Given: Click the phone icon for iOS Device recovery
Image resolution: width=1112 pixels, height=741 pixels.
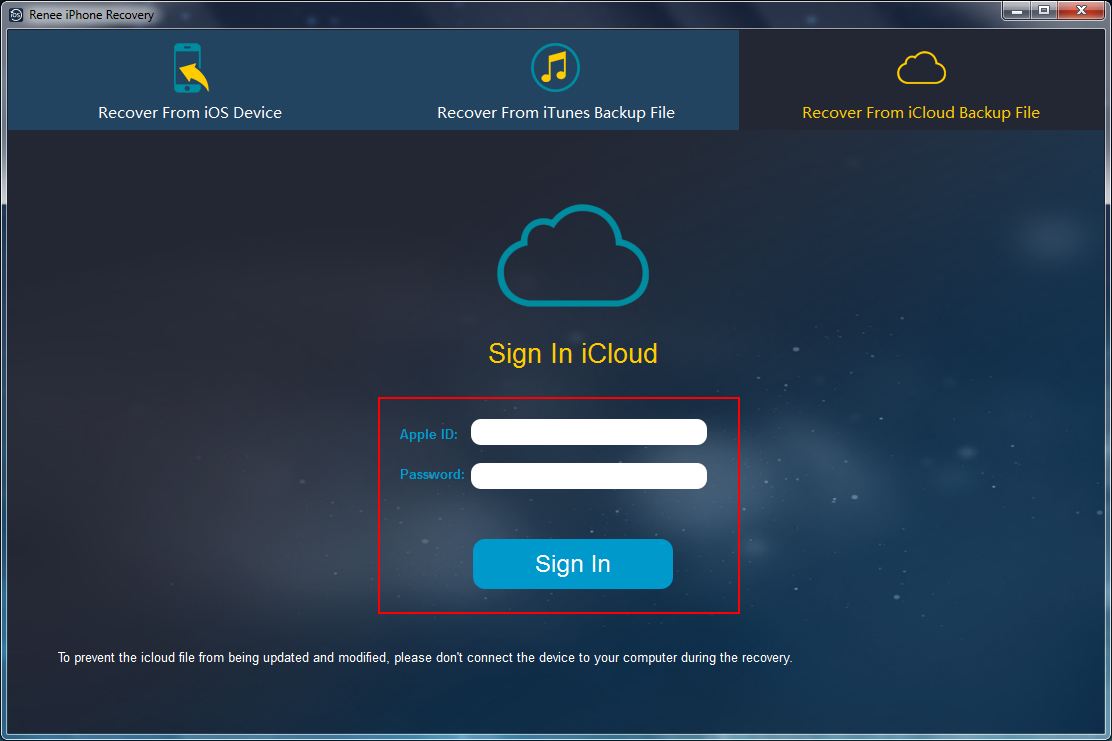Looking at the screenshot, I should coord(189,67).
